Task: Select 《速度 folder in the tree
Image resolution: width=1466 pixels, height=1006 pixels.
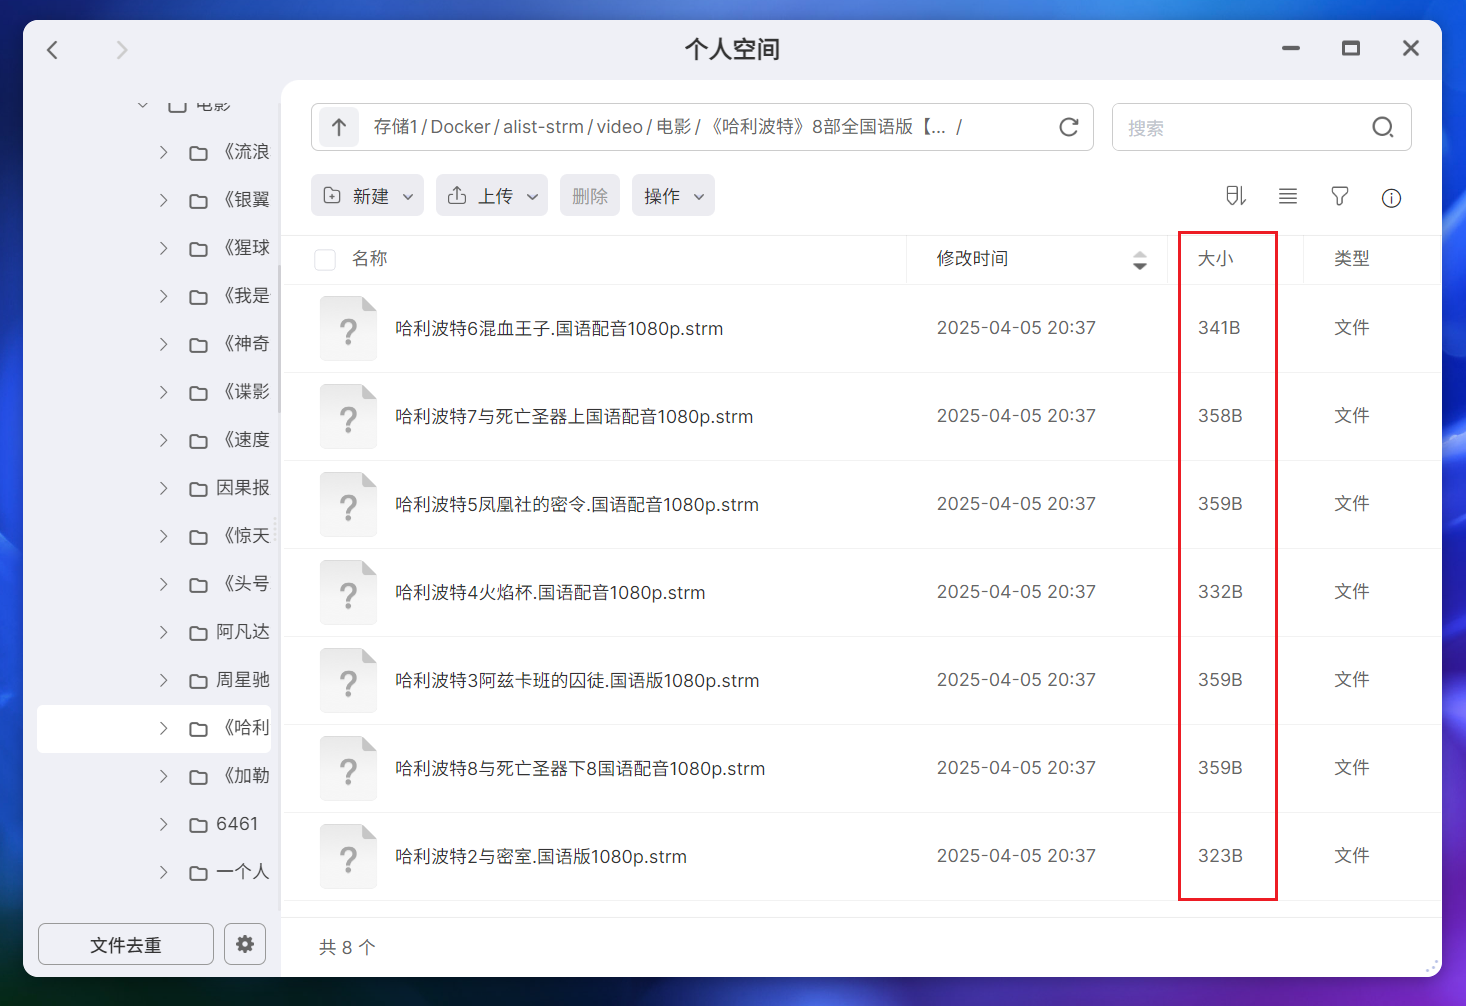Action: point(244,440)
